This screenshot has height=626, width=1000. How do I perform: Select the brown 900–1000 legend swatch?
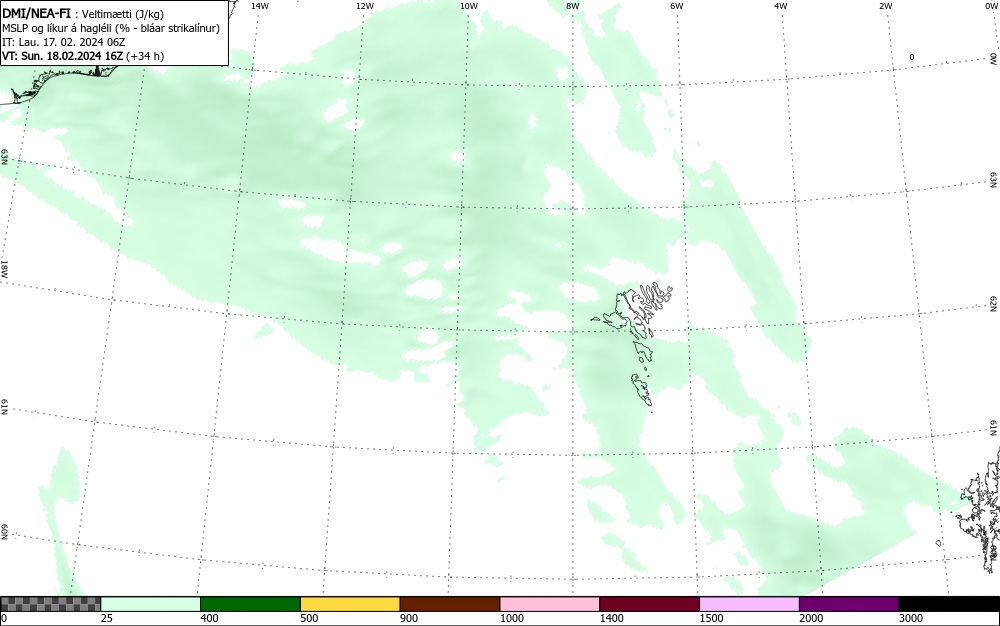pos(450,604)
